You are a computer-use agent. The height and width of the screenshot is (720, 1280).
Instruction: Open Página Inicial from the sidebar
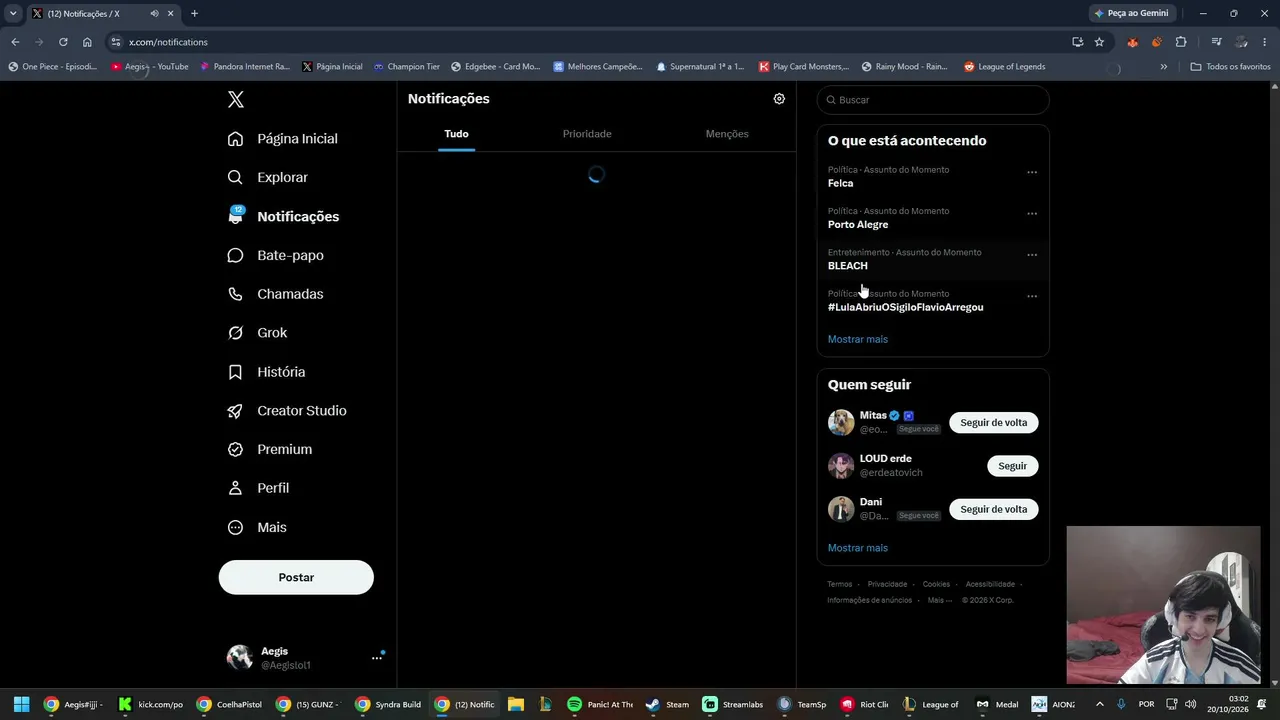point(283,139)
